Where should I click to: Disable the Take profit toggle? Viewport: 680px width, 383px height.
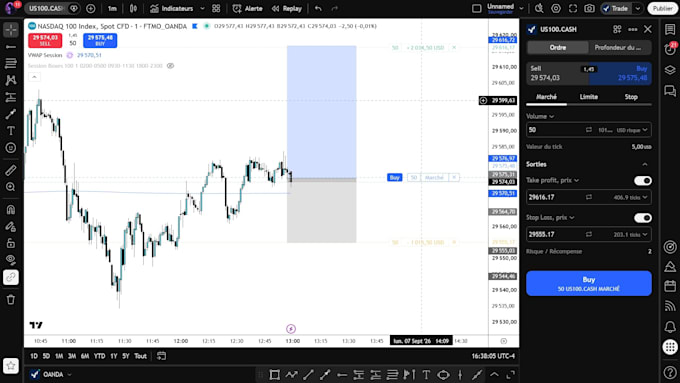click(x=643, y=180)
